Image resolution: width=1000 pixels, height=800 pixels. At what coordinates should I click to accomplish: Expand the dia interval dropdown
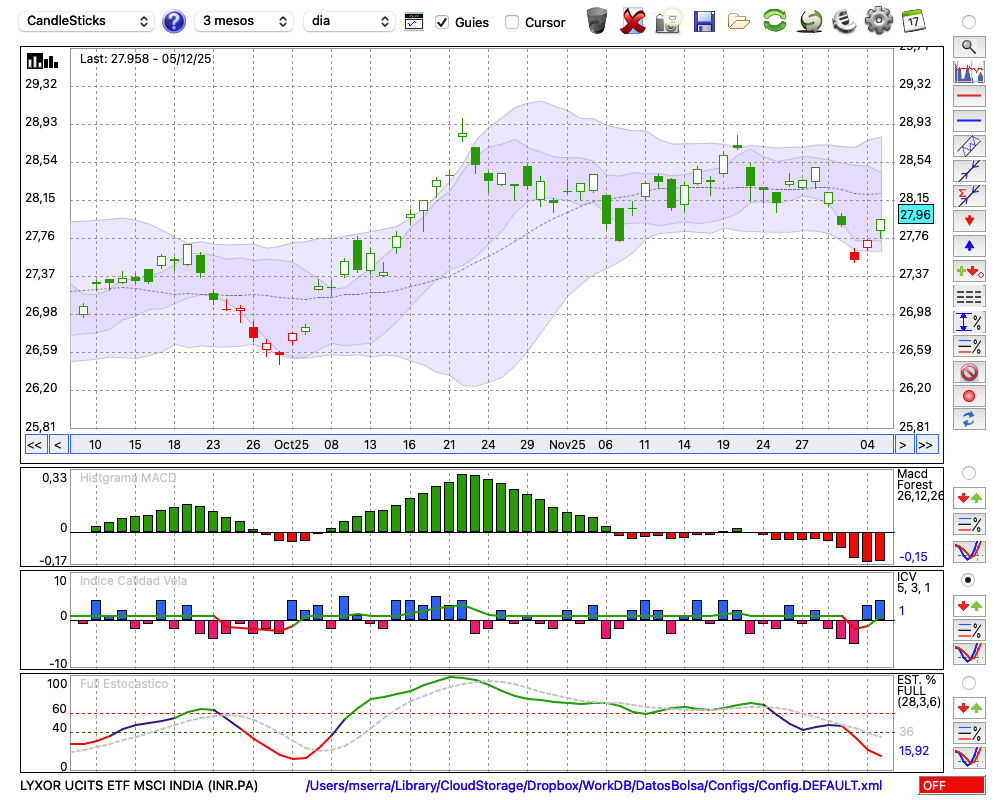pos(350,21)
